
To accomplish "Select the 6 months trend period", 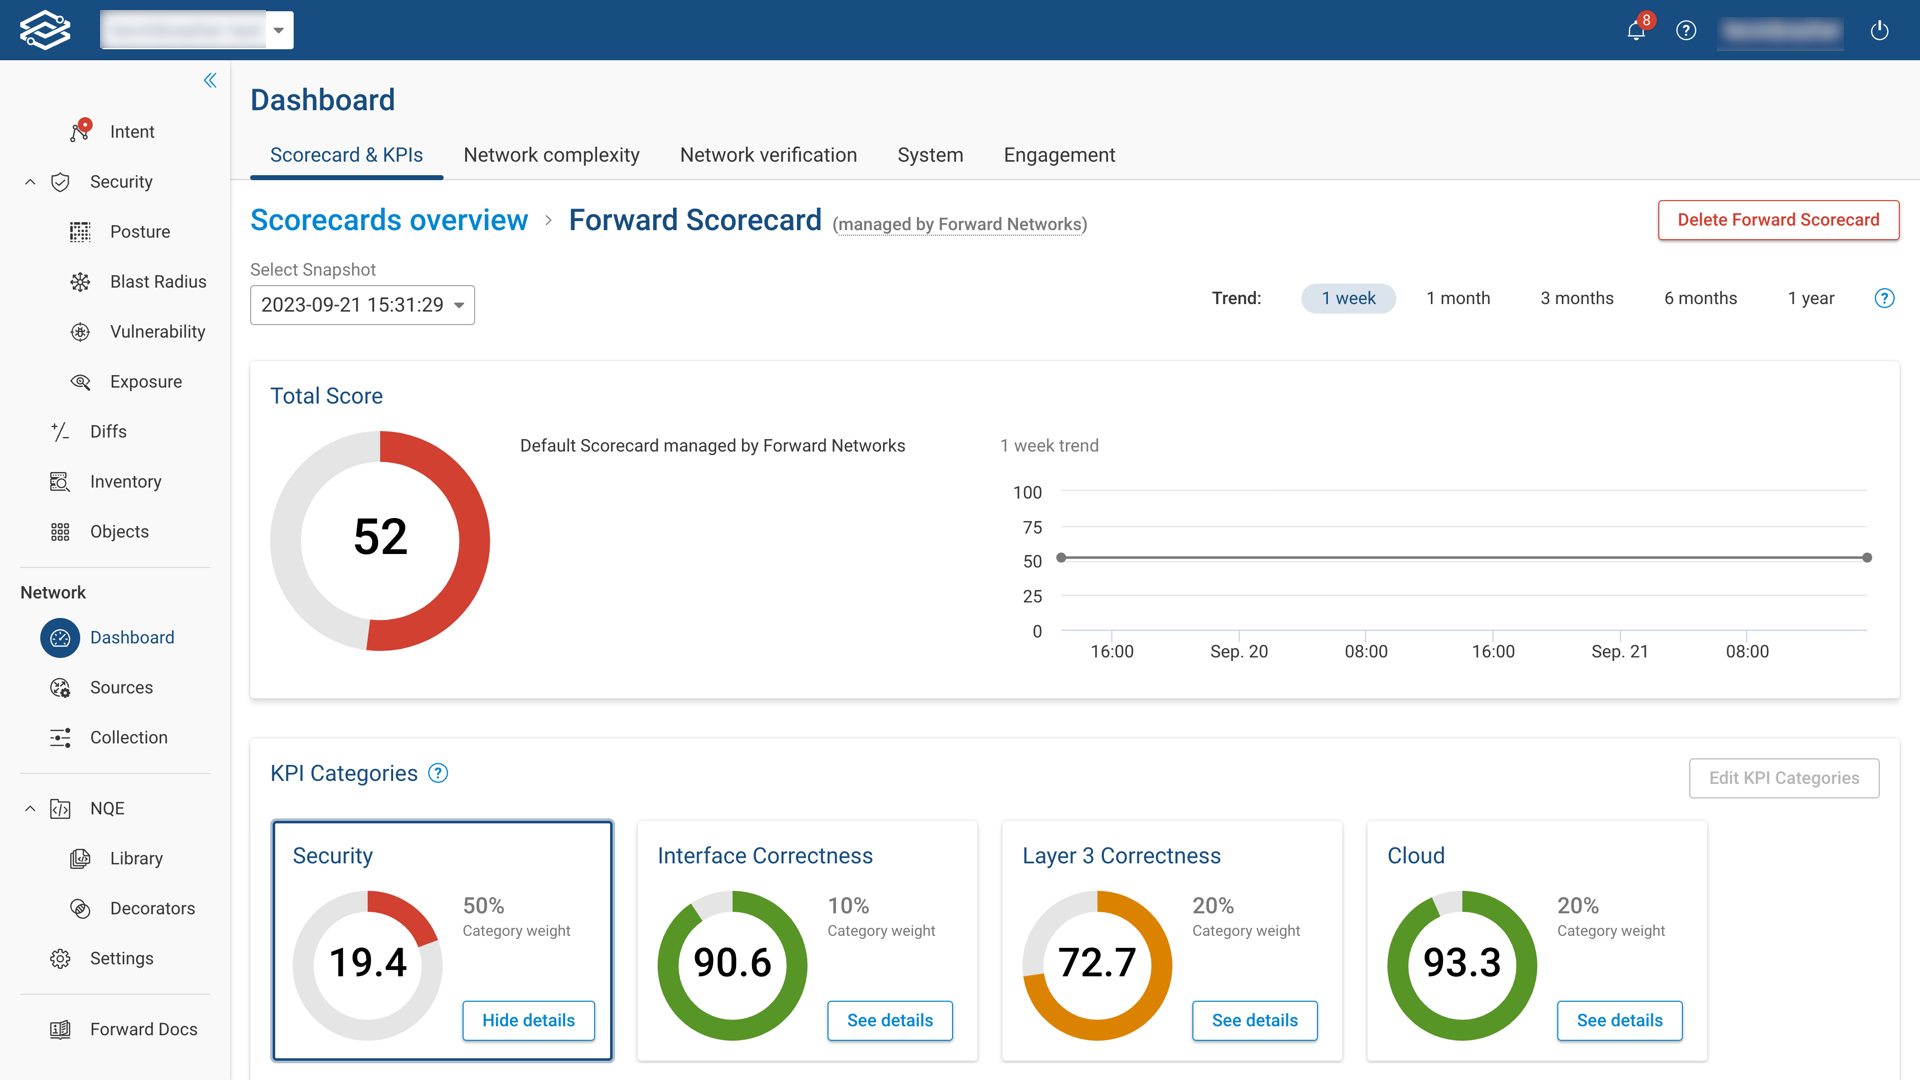I will pos(1700,298).
